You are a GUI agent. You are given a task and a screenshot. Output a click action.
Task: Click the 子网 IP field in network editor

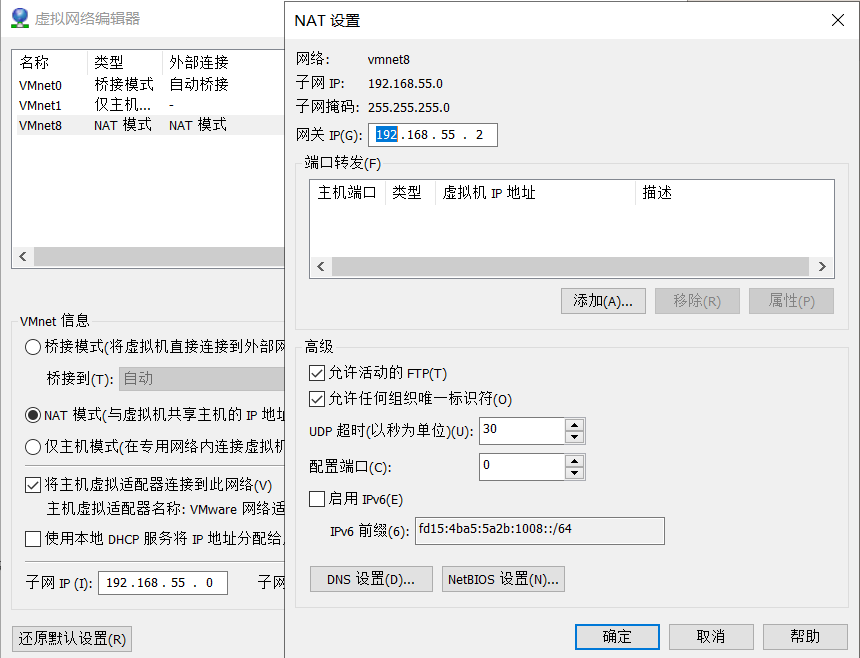click(163, 583)
